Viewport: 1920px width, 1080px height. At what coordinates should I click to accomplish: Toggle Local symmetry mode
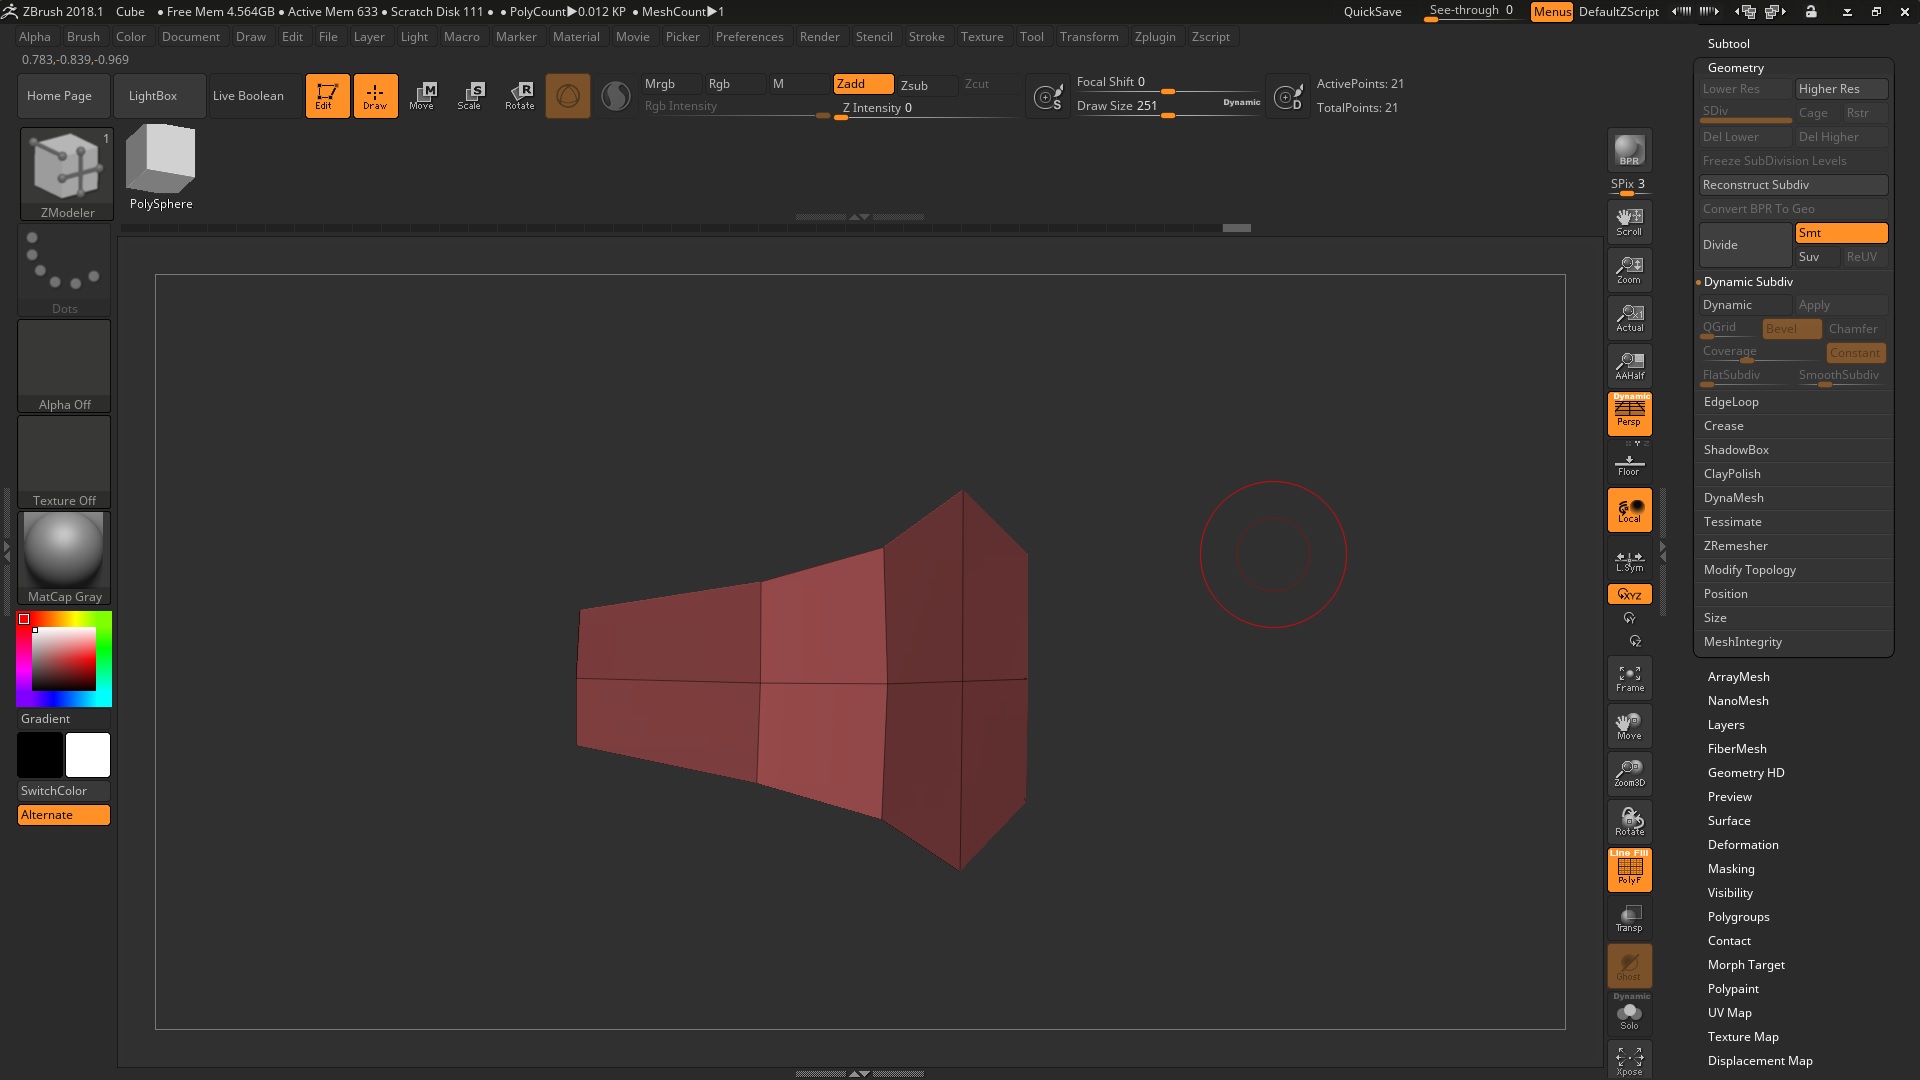tap(1629, 510)
